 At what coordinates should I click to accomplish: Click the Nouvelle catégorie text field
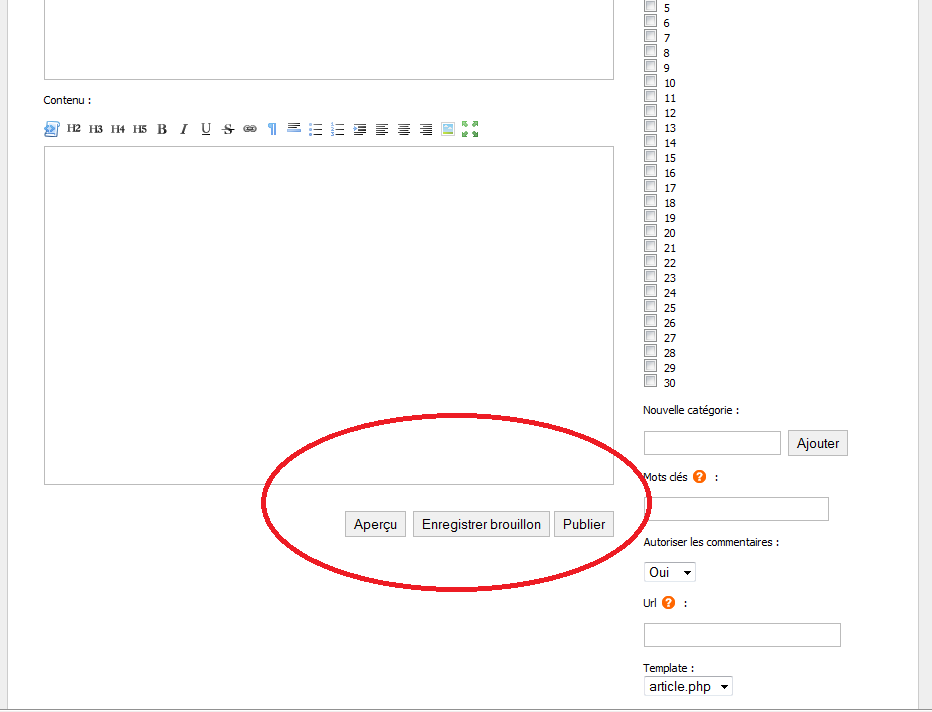click(x=712, y=443)
